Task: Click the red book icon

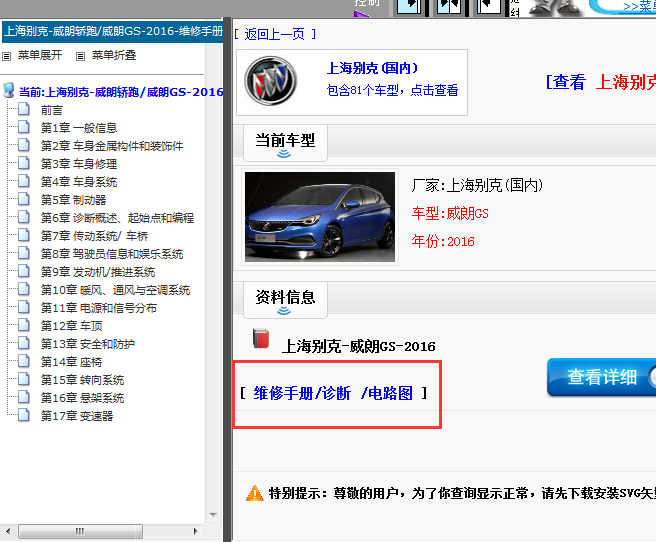Action: [x=261, y=339]
